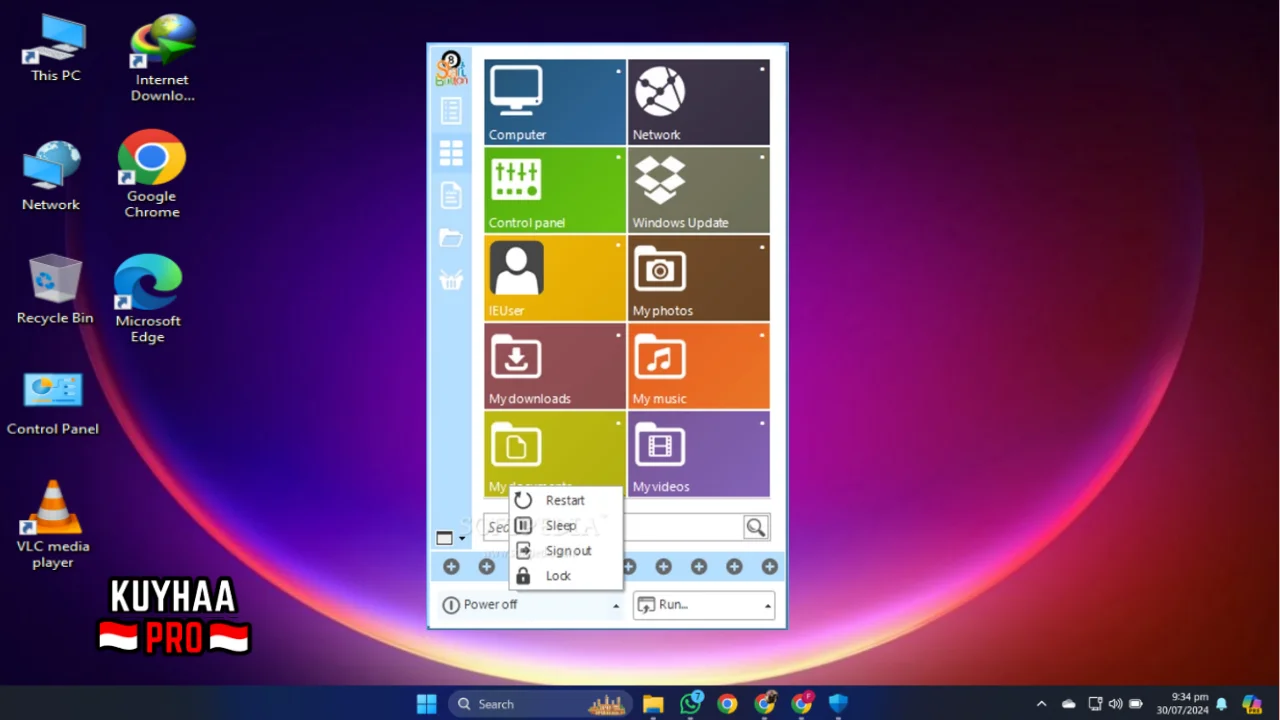Open the My videos tile

point(699,454)
